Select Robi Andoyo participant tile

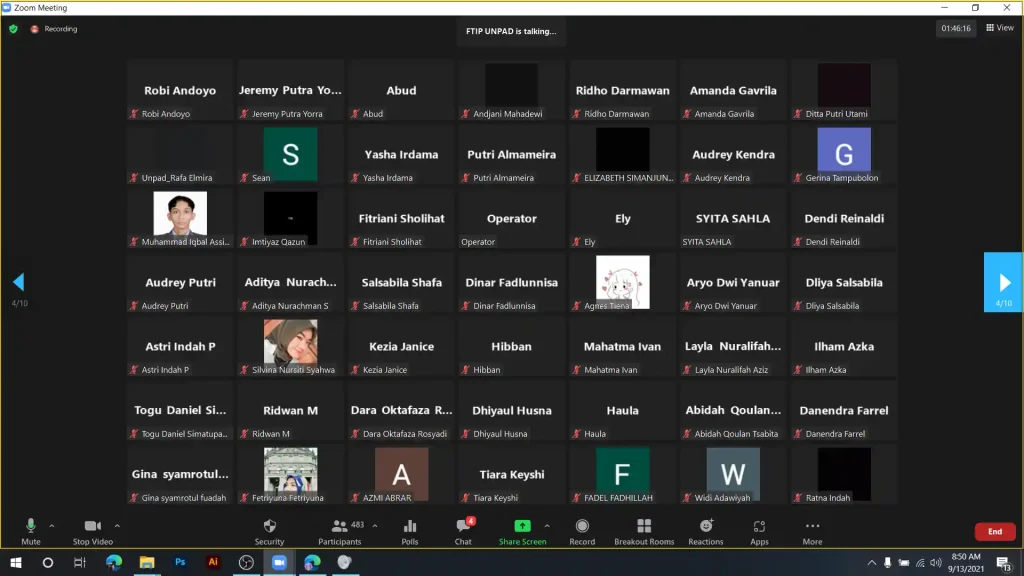coord(180,91)
